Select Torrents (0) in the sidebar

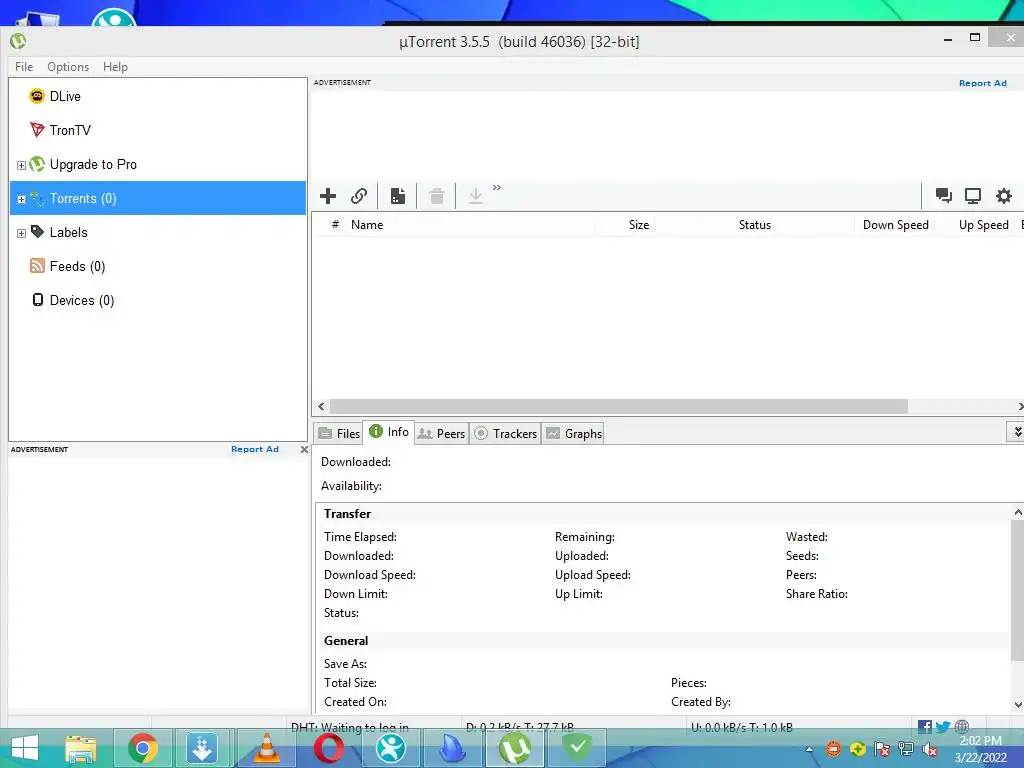157,199
